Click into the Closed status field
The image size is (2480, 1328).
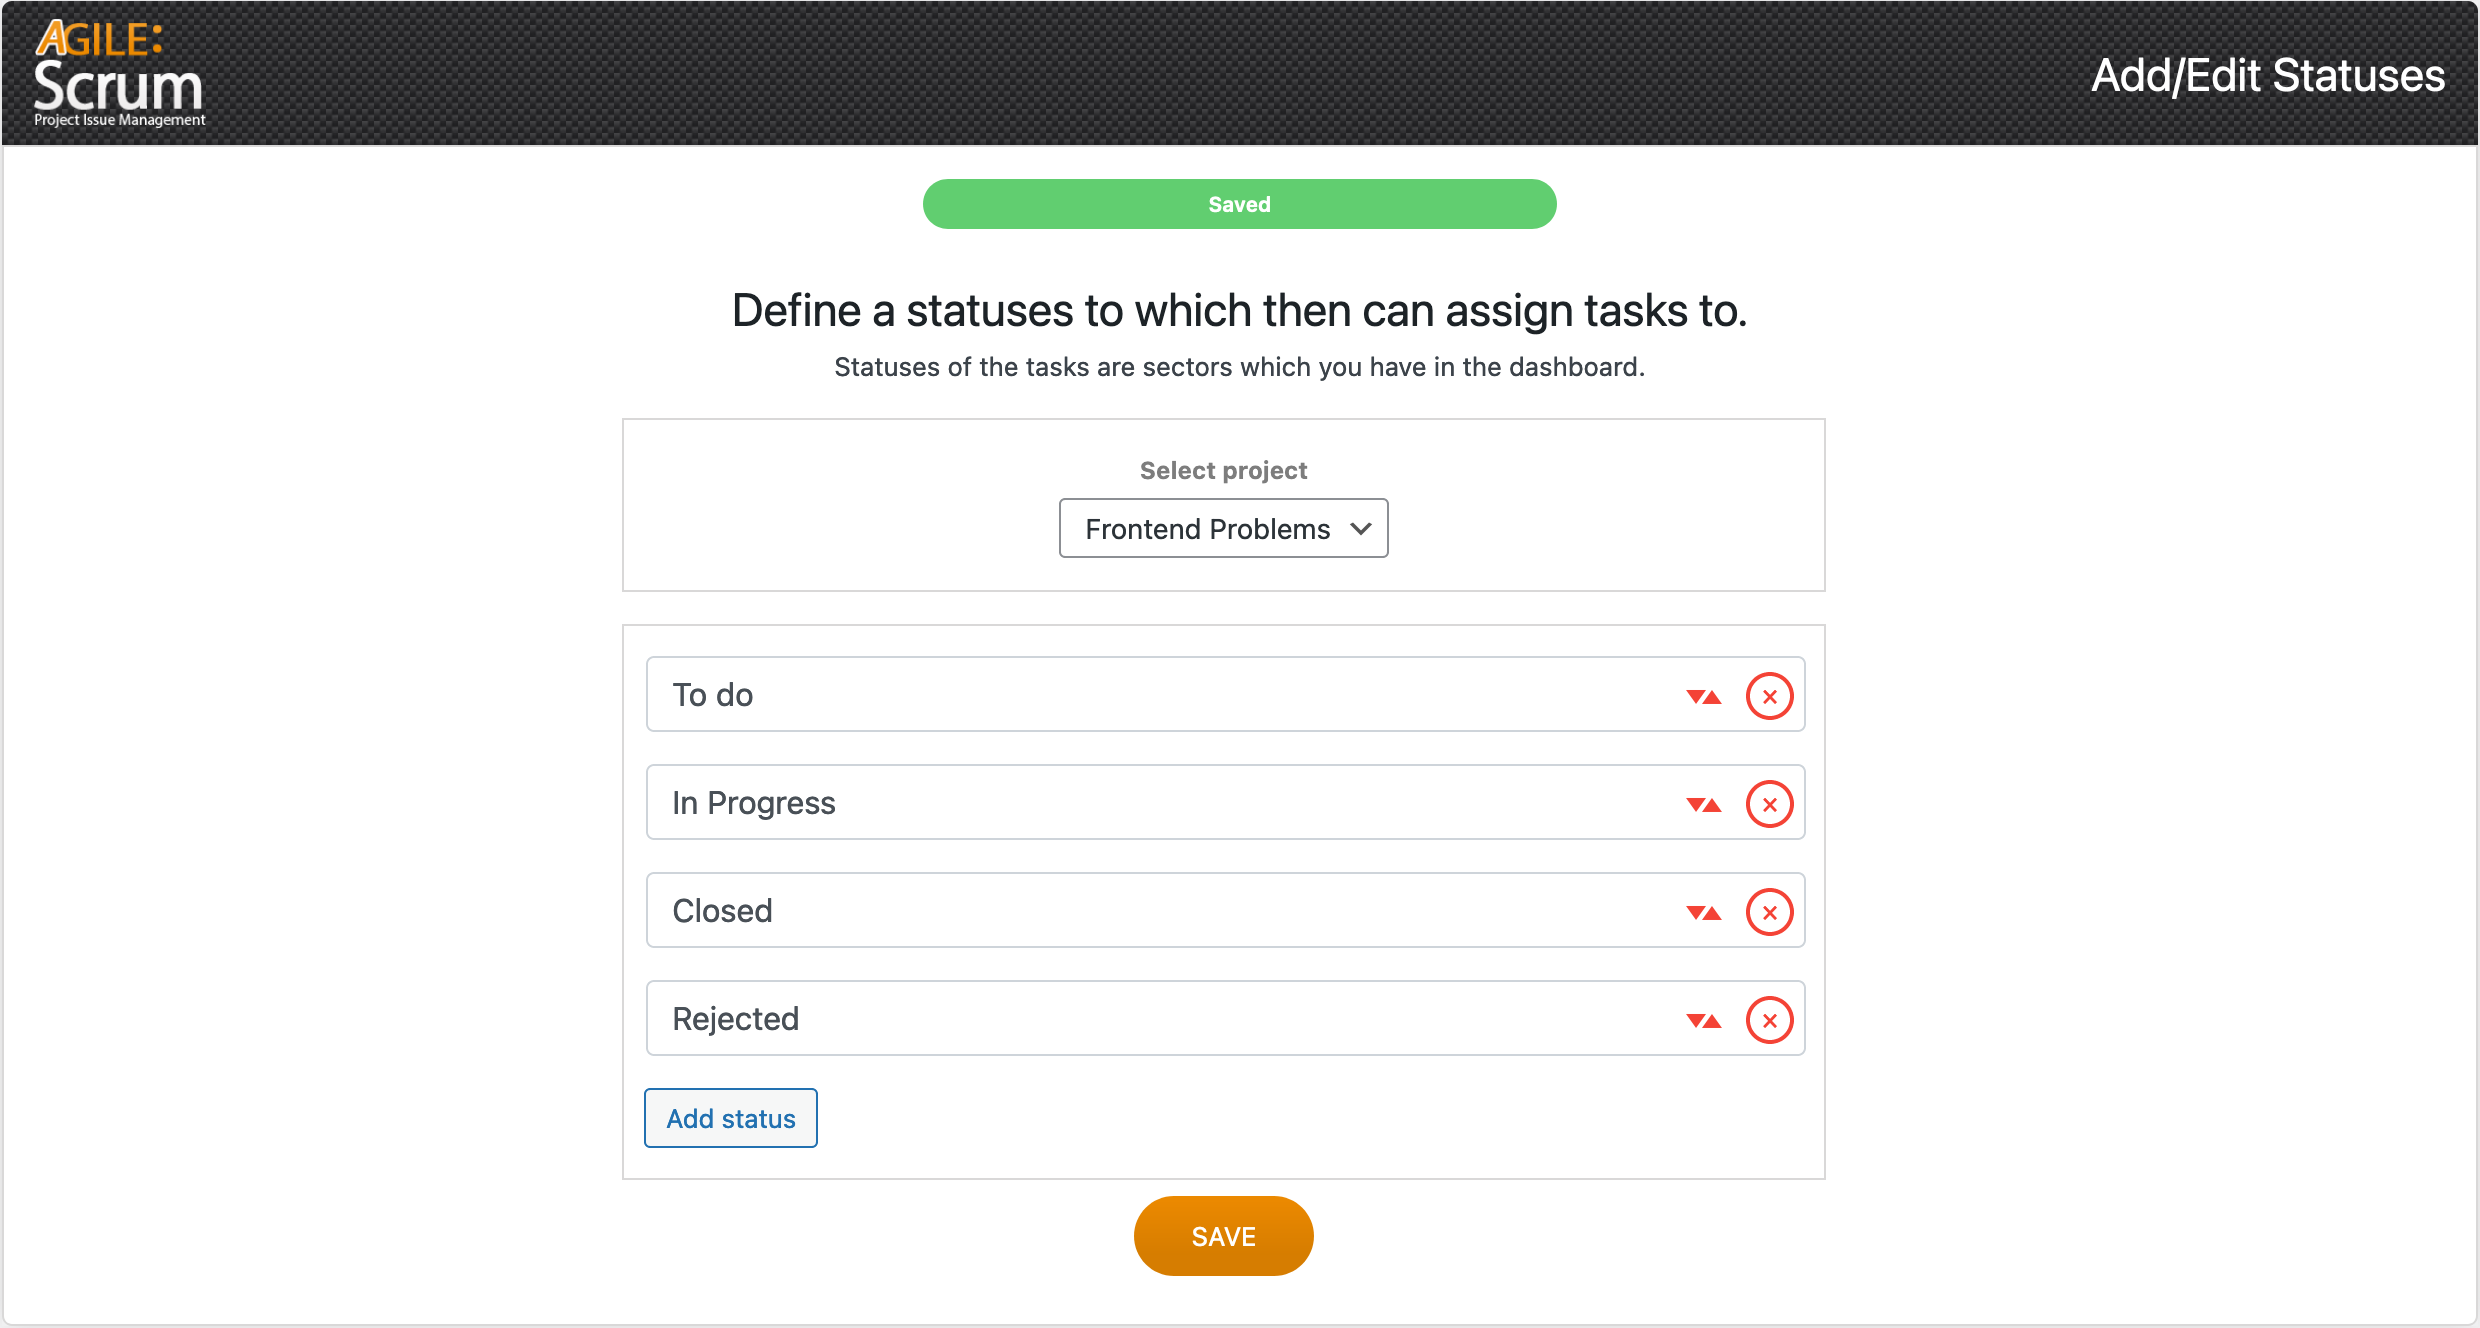click(1150, 911)
